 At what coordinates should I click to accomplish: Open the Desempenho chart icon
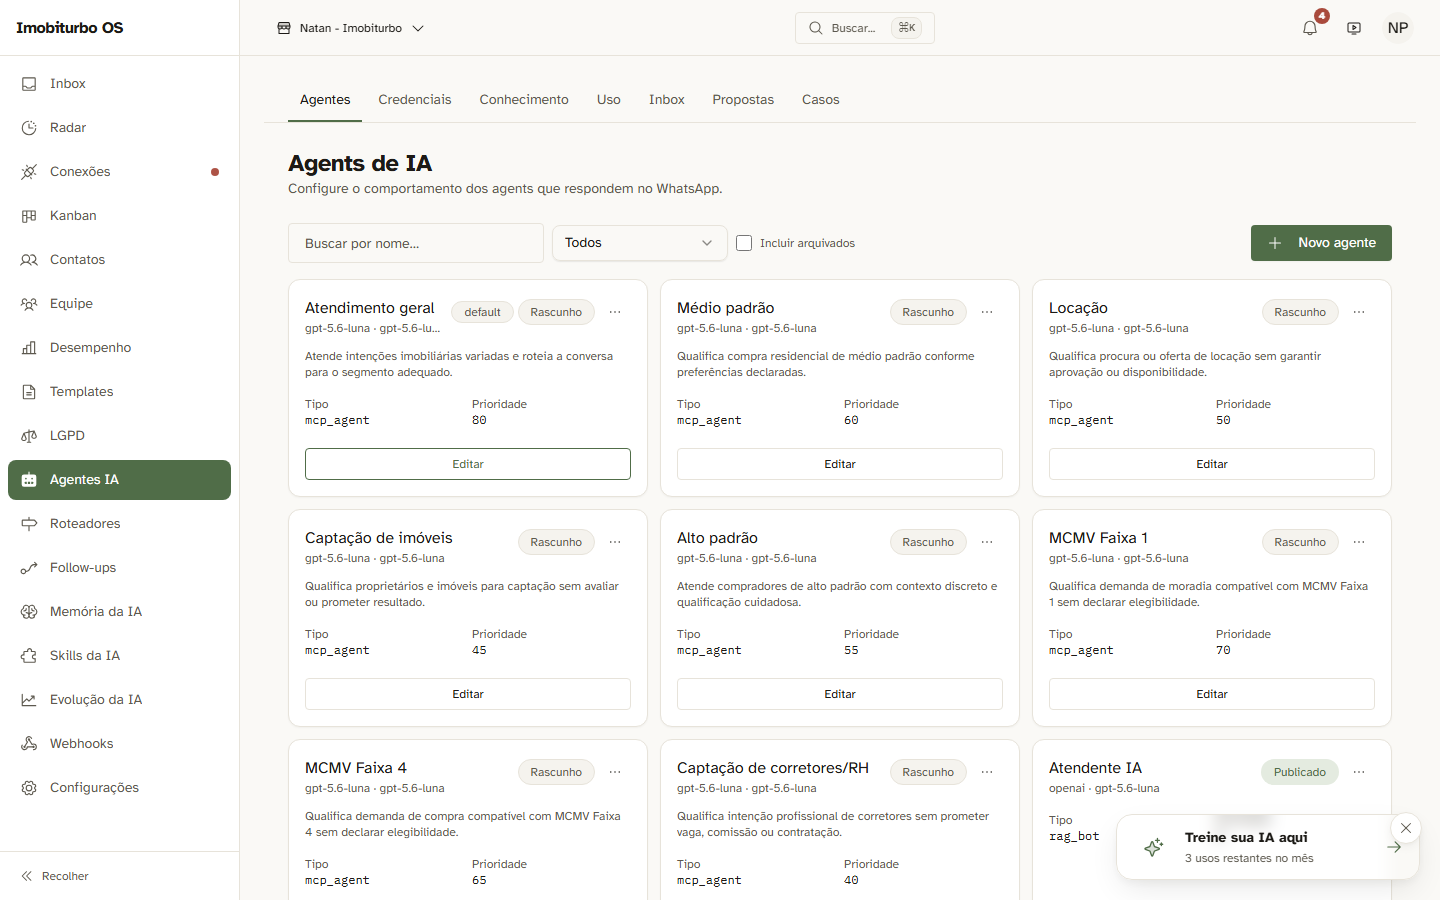29,348
